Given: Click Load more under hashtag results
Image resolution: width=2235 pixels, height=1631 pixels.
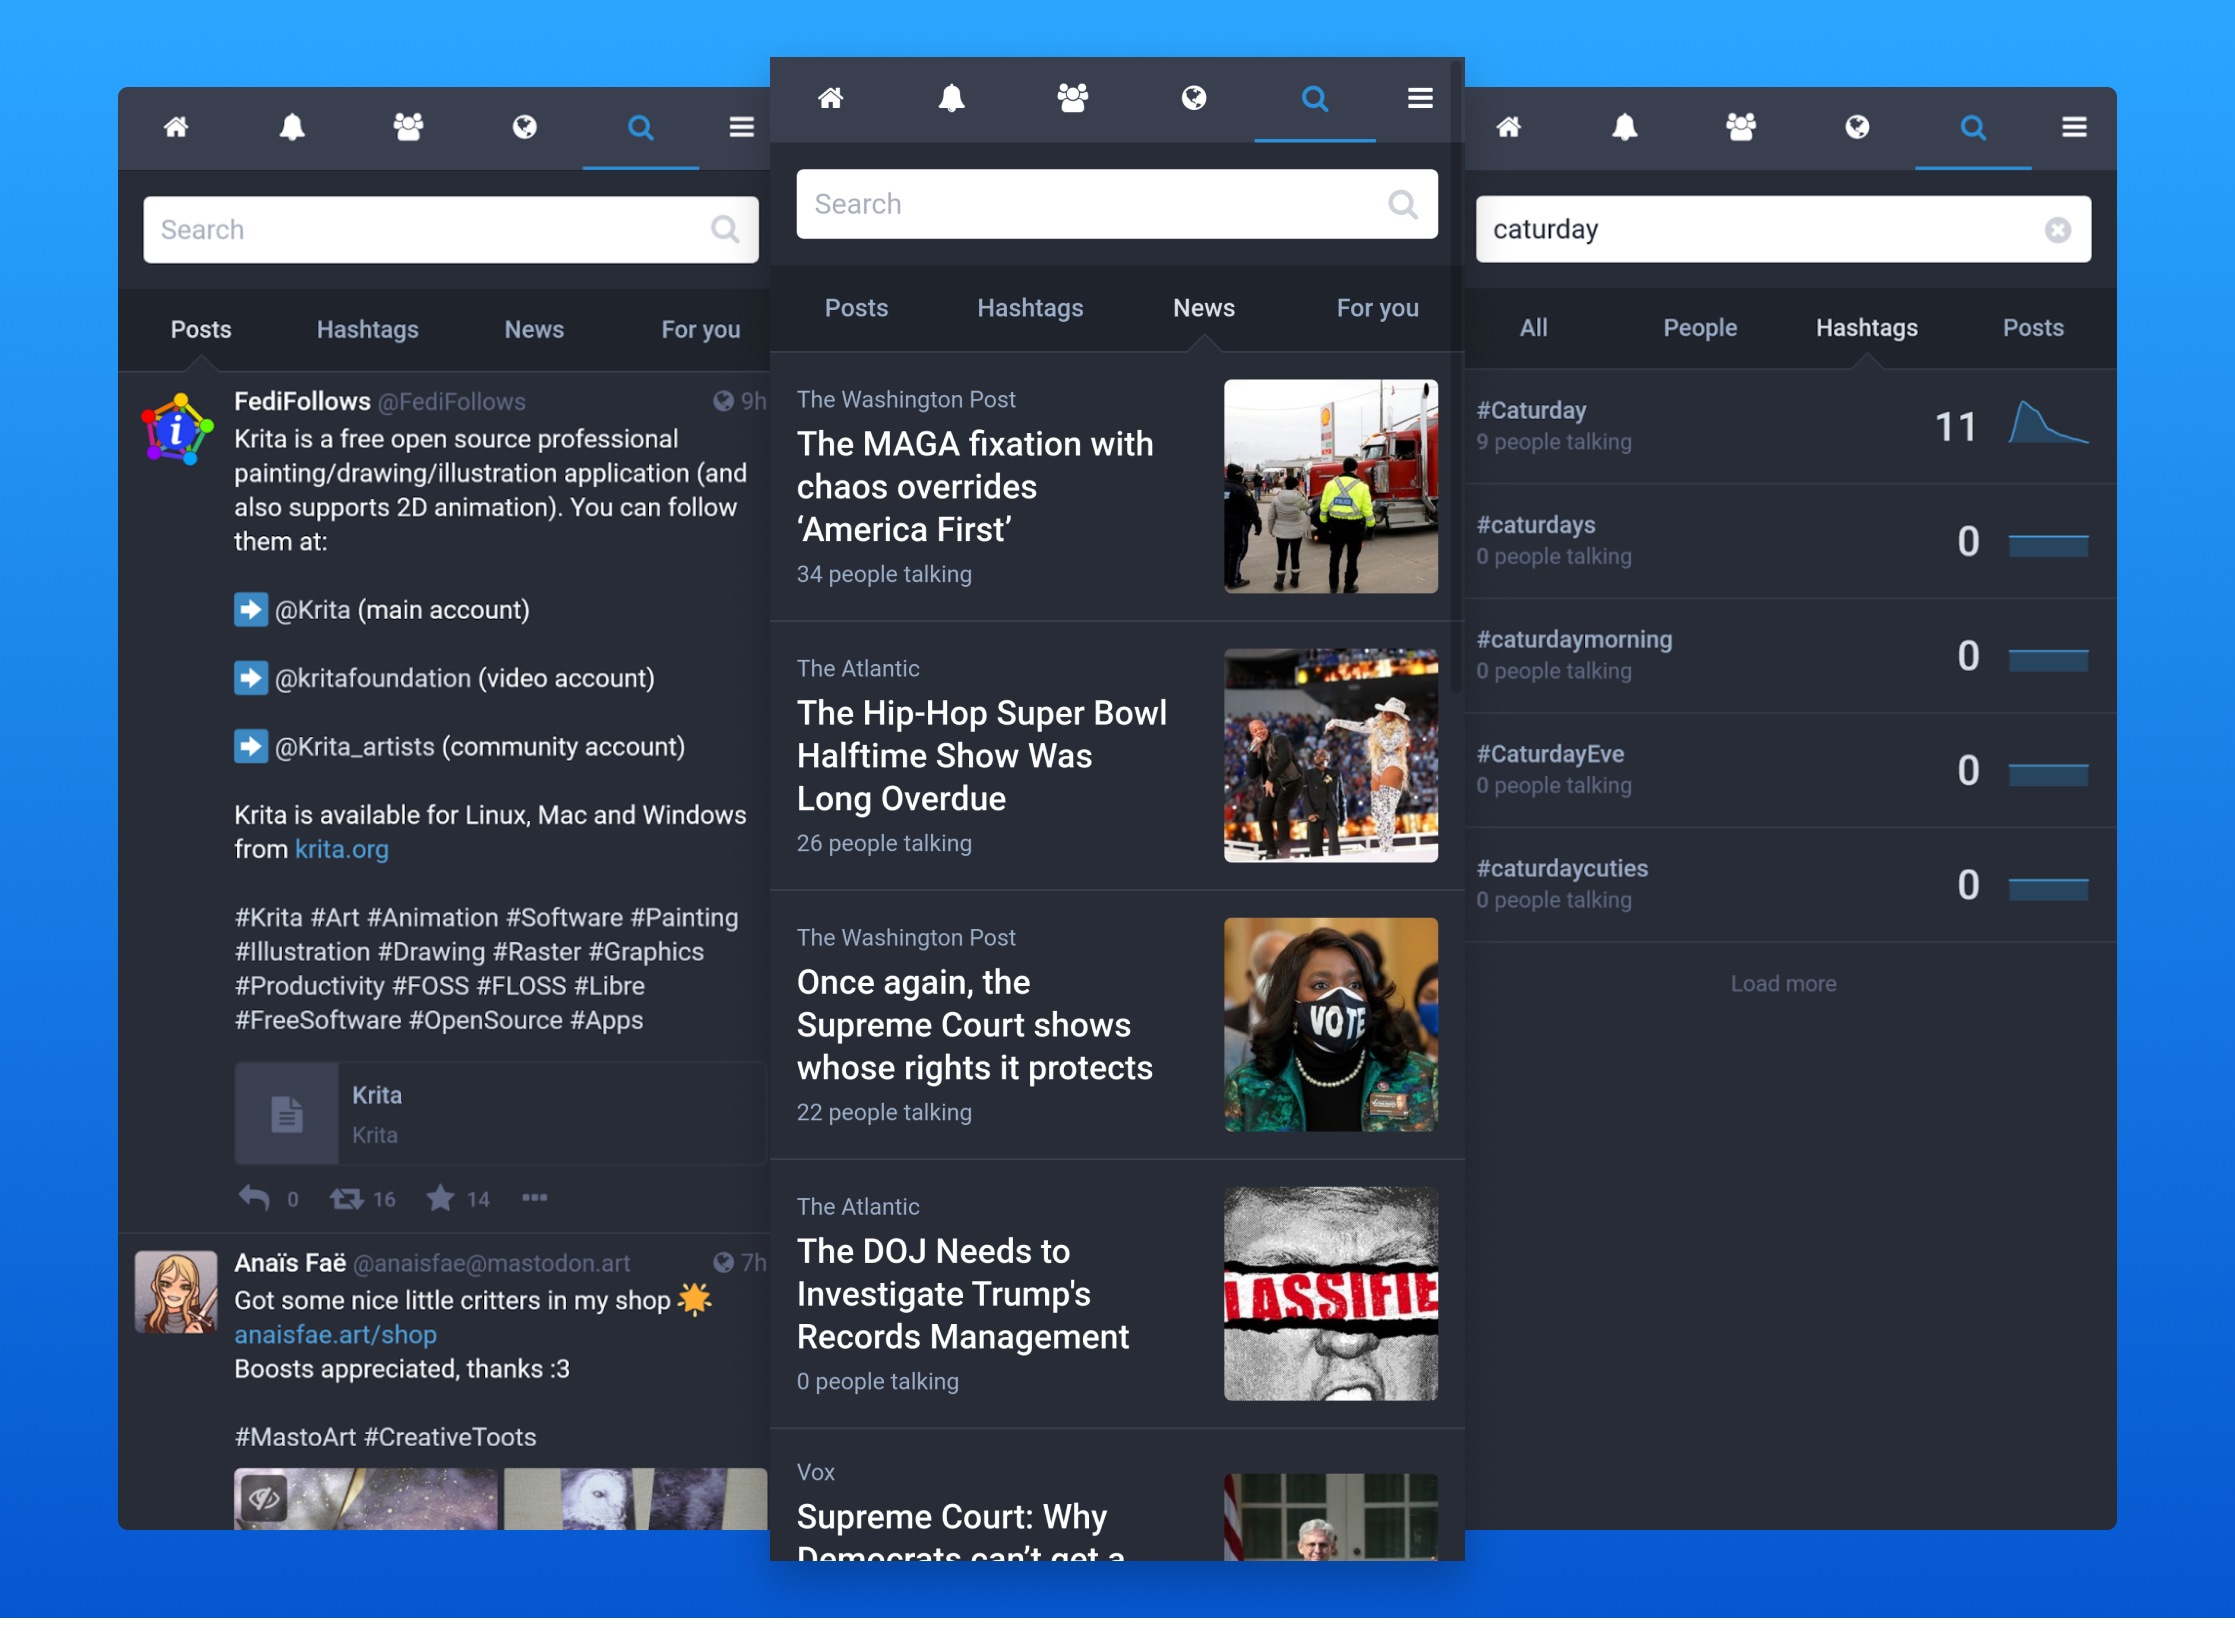Looking at the screenshot, I should pyautogui.click(x=1782, y=984).
